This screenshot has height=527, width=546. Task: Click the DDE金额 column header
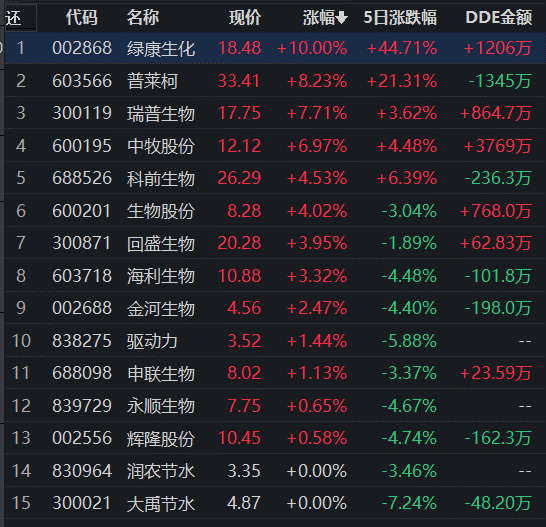pyautogui.click(x=499, y=17)
